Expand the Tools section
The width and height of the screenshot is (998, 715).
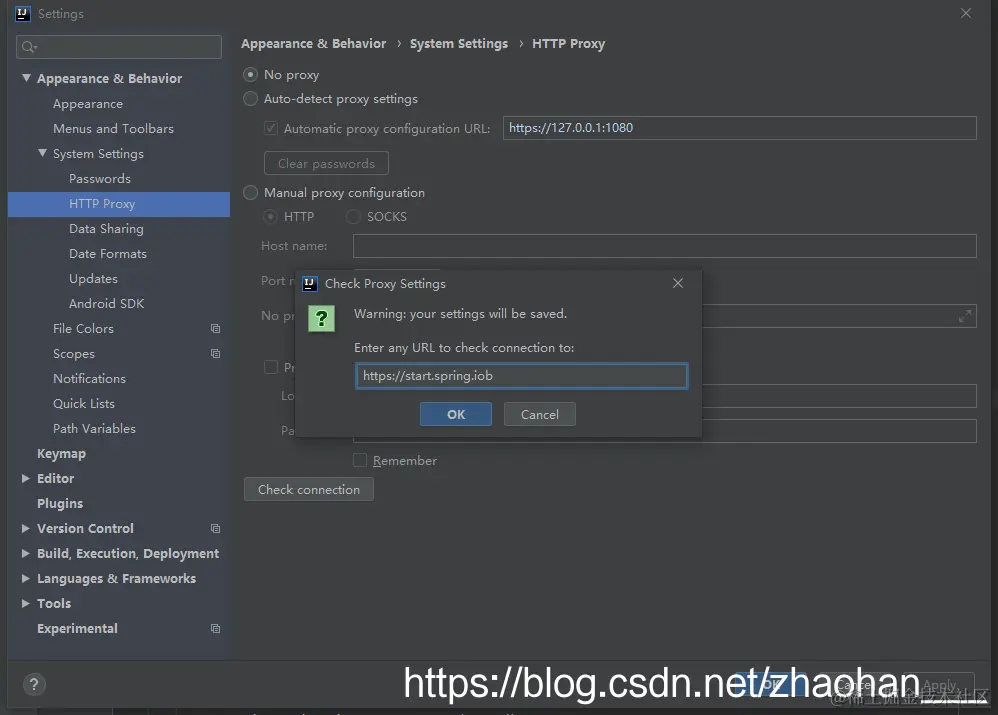pyautogui.click(x=25, y=603)
